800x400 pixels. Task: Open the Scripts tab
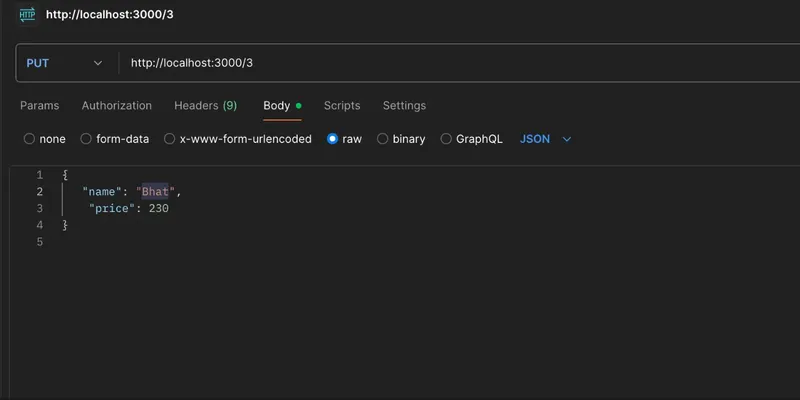point(342,106)
